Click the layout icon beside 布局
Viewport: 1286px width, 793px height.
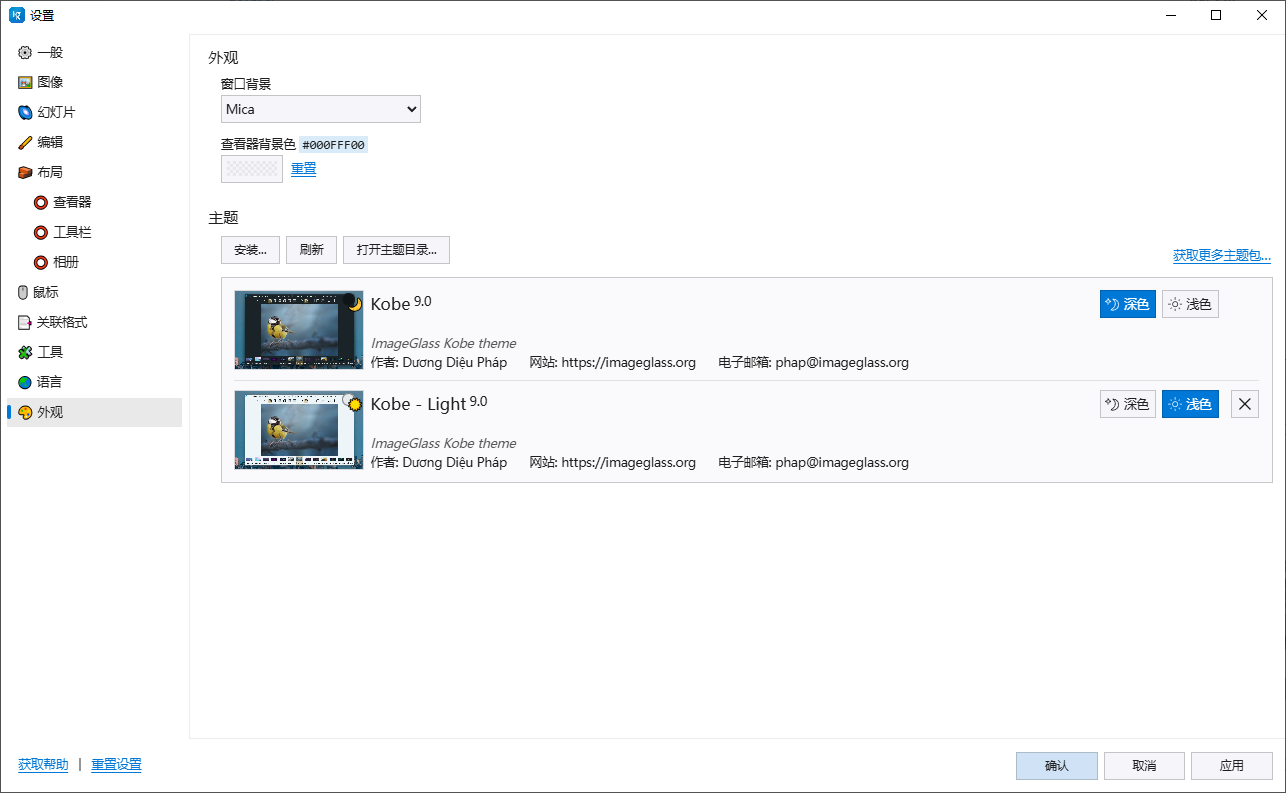click(x=25, y=172)
